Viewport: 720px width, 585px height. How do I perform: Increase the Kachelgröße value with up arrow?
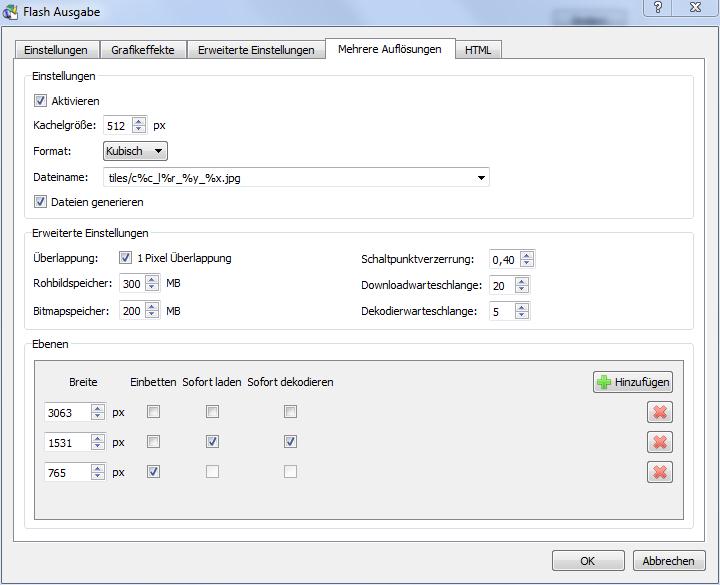139,121
